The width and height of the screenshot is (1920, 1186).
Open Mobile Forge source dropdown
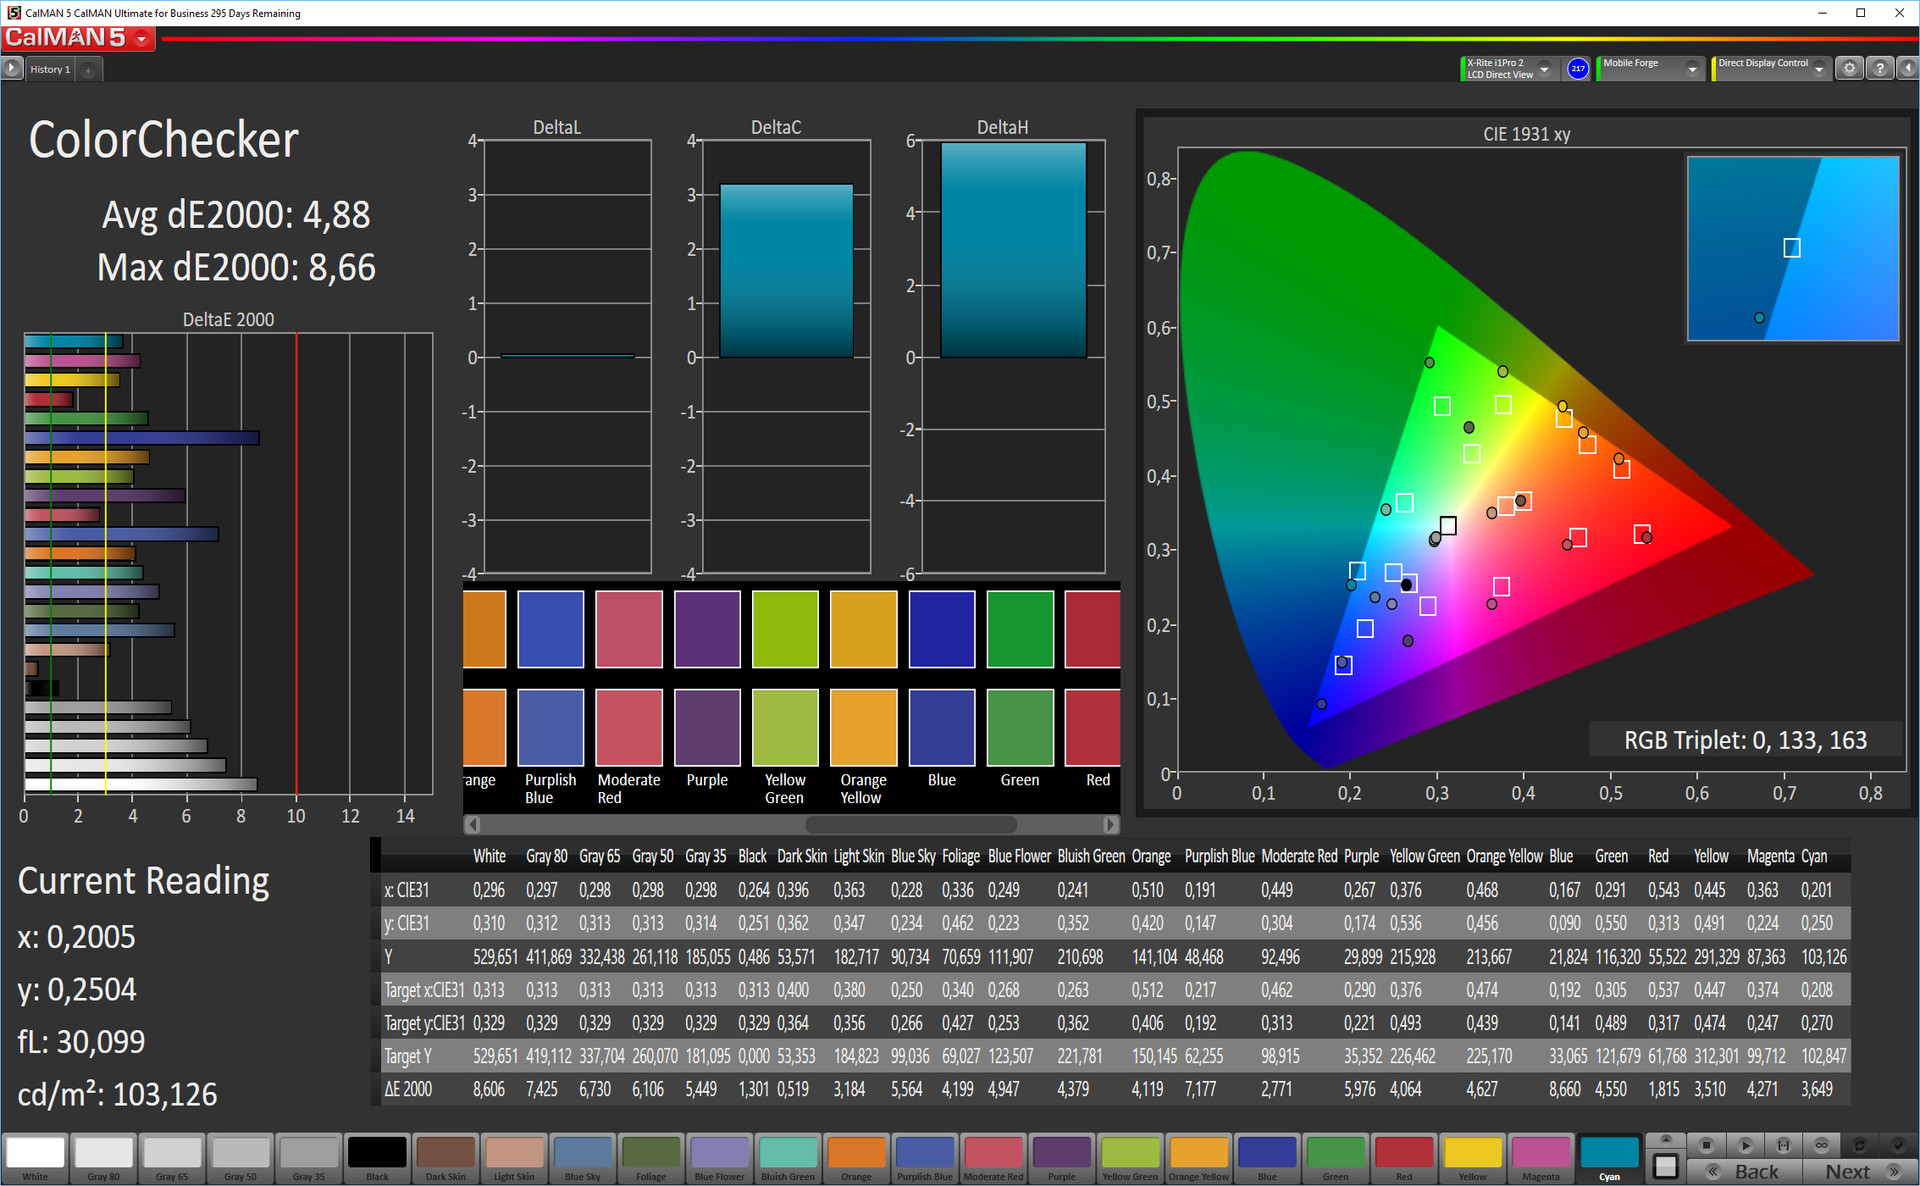click(x=1692, y=69)
